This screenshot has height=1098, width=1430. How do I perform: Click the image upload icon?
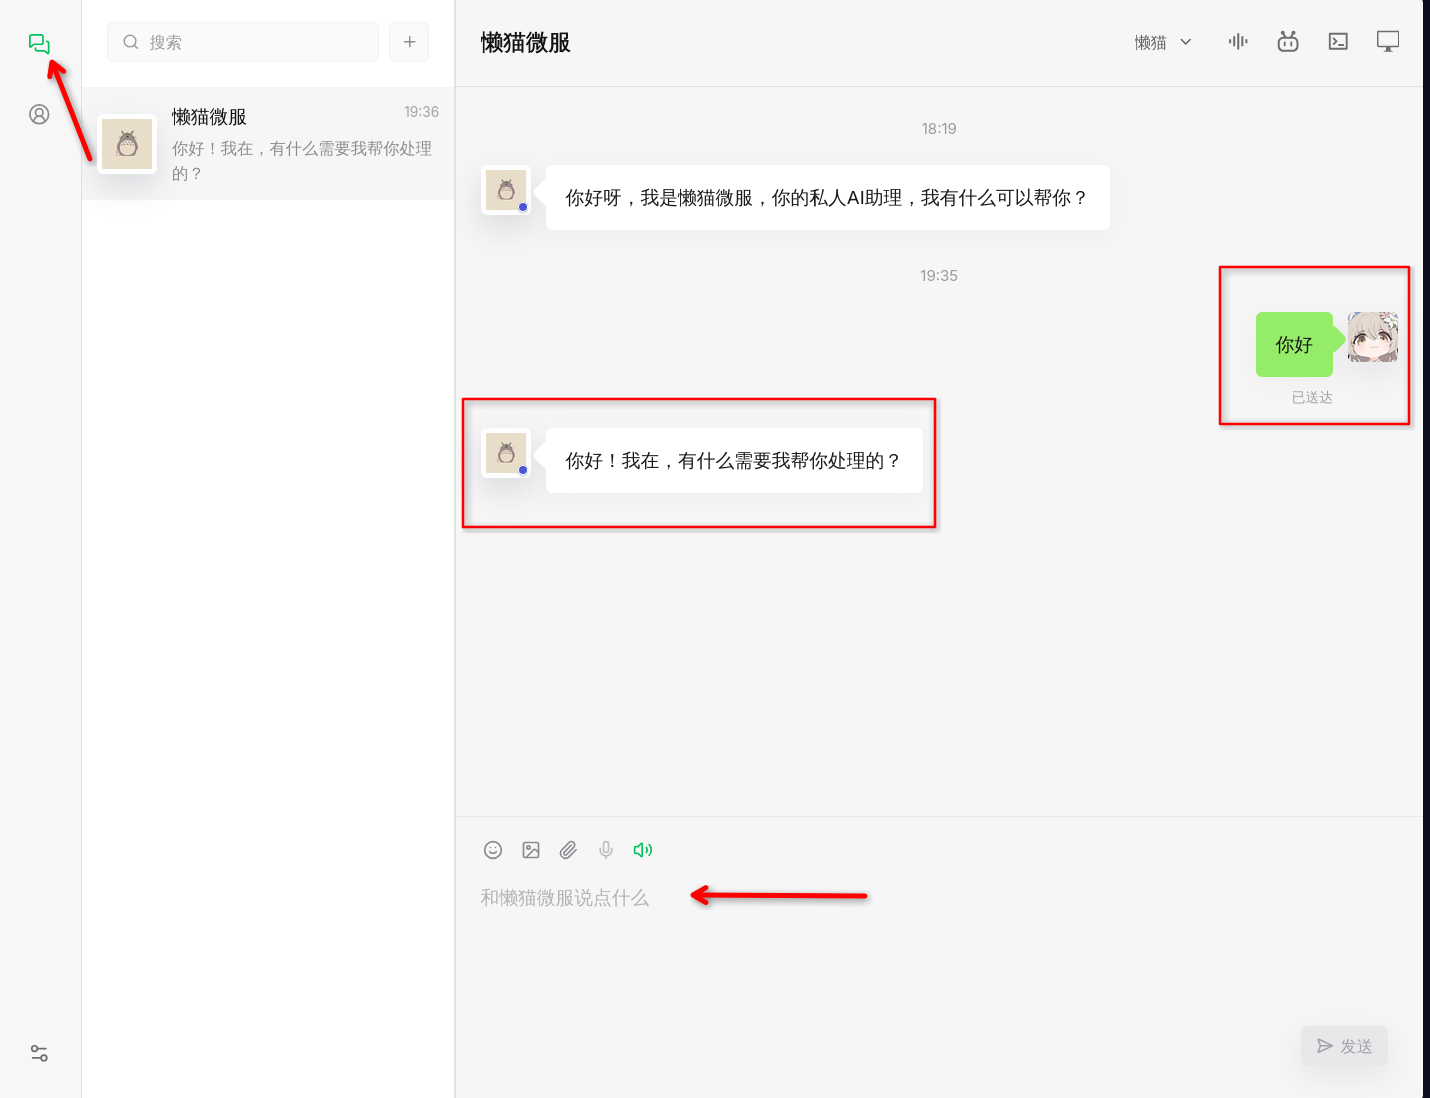click(x=531, y=850)
